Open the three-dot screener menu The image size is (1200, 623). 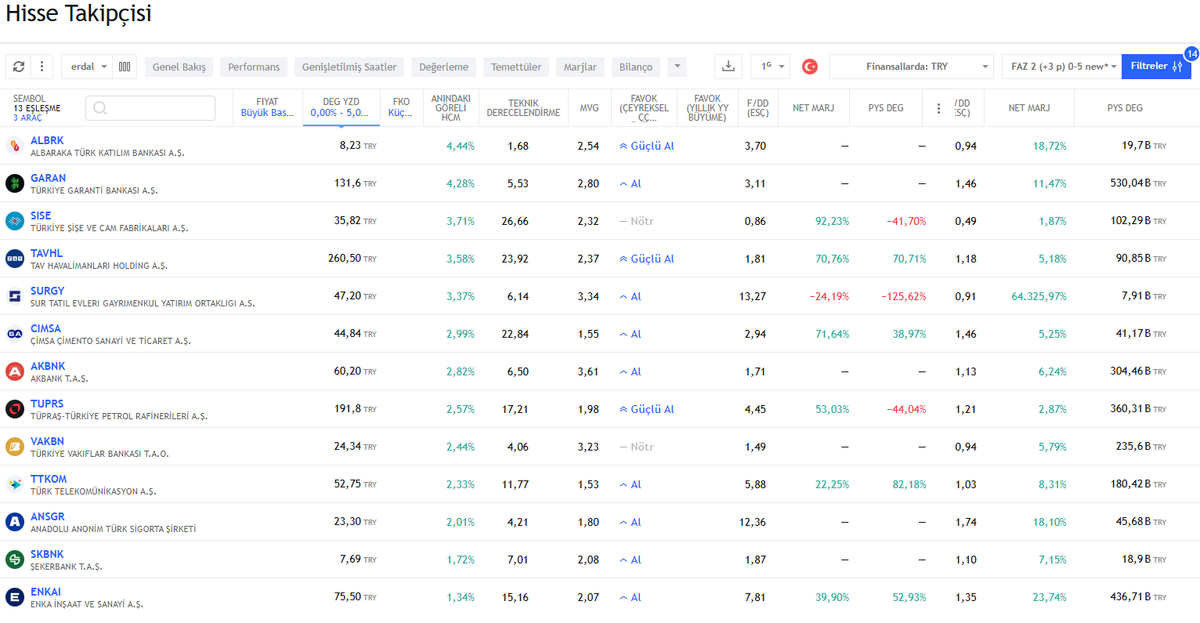[x=42, y=67]
